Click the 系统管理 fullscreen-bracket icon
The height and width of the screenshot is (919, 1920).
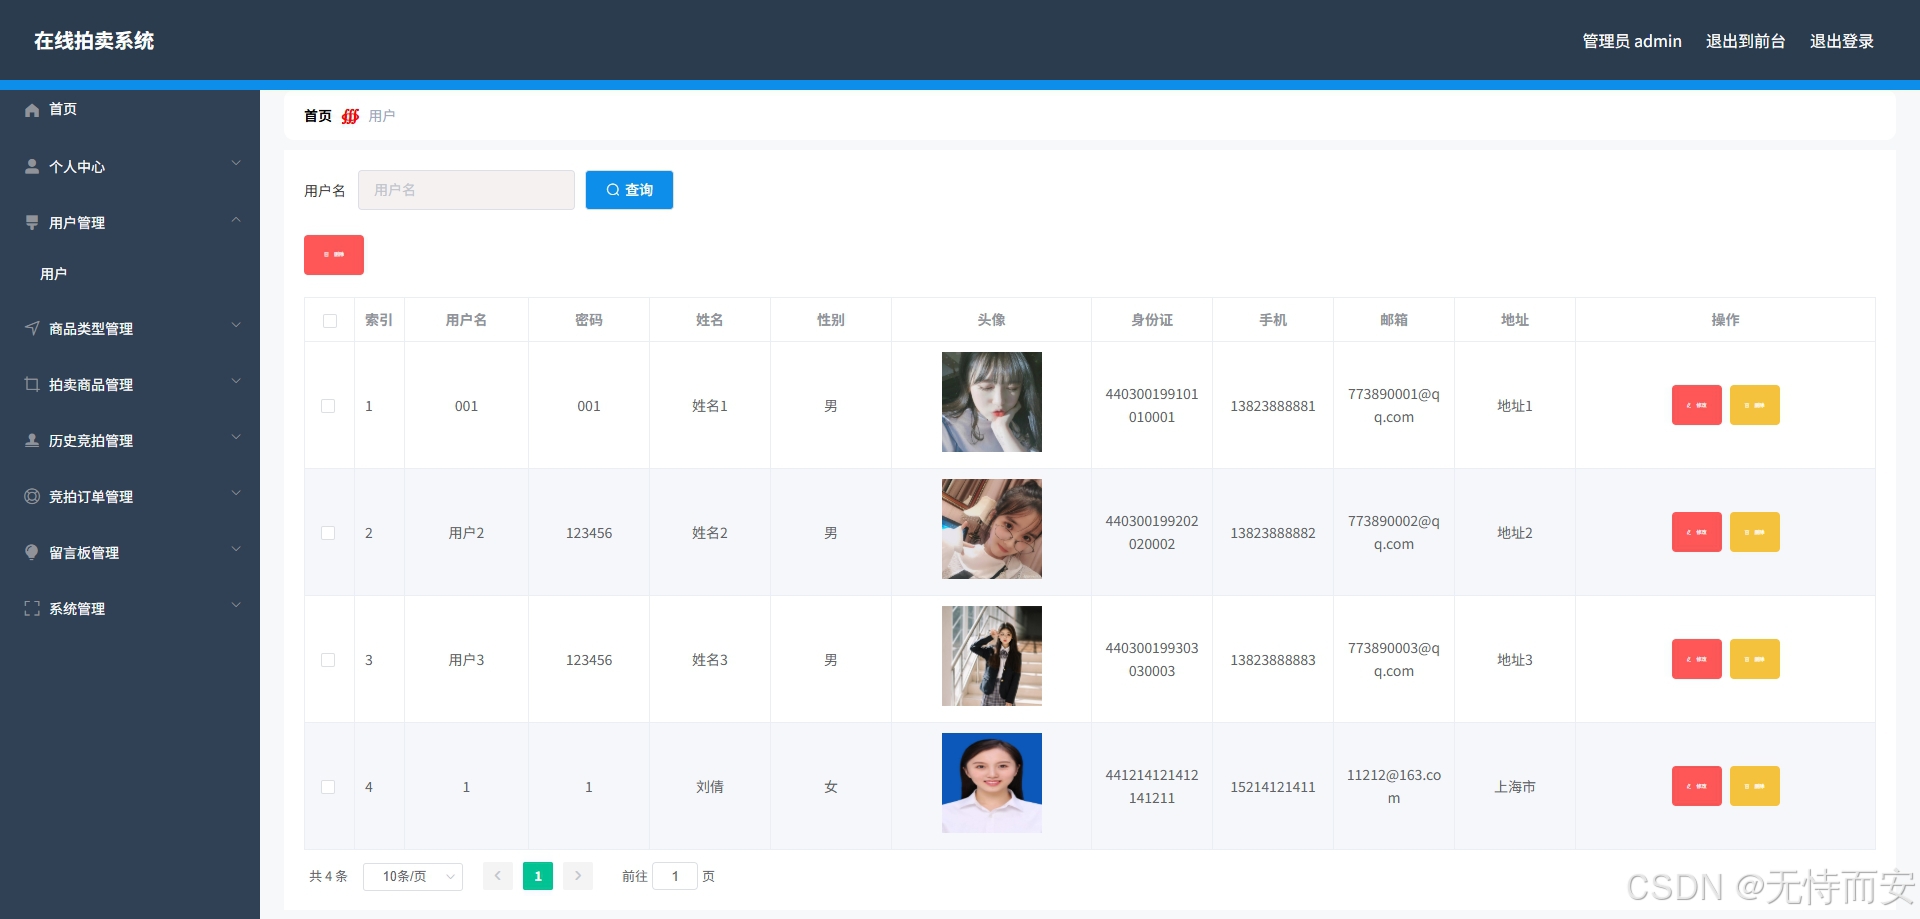point(32,608)
